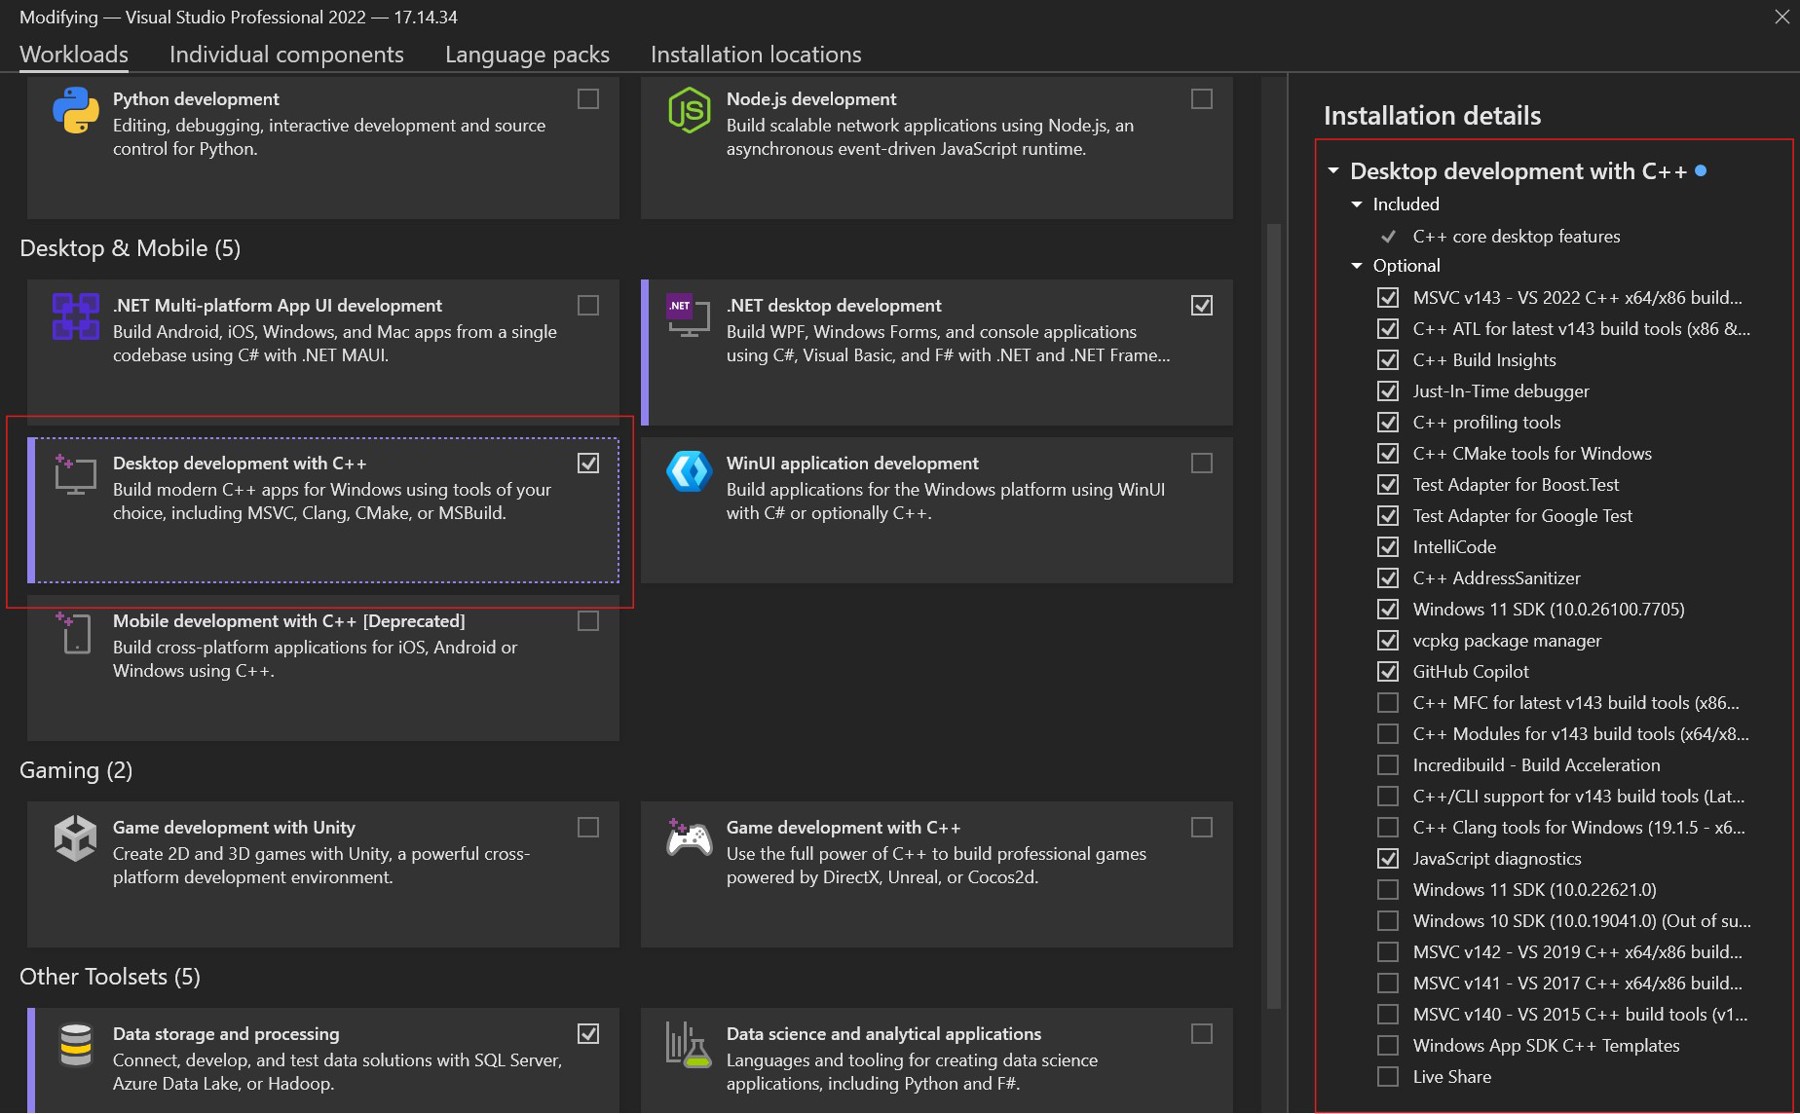
Task: Click the .NET Multi-platform App UI icon
Action: tap(76, 316)
